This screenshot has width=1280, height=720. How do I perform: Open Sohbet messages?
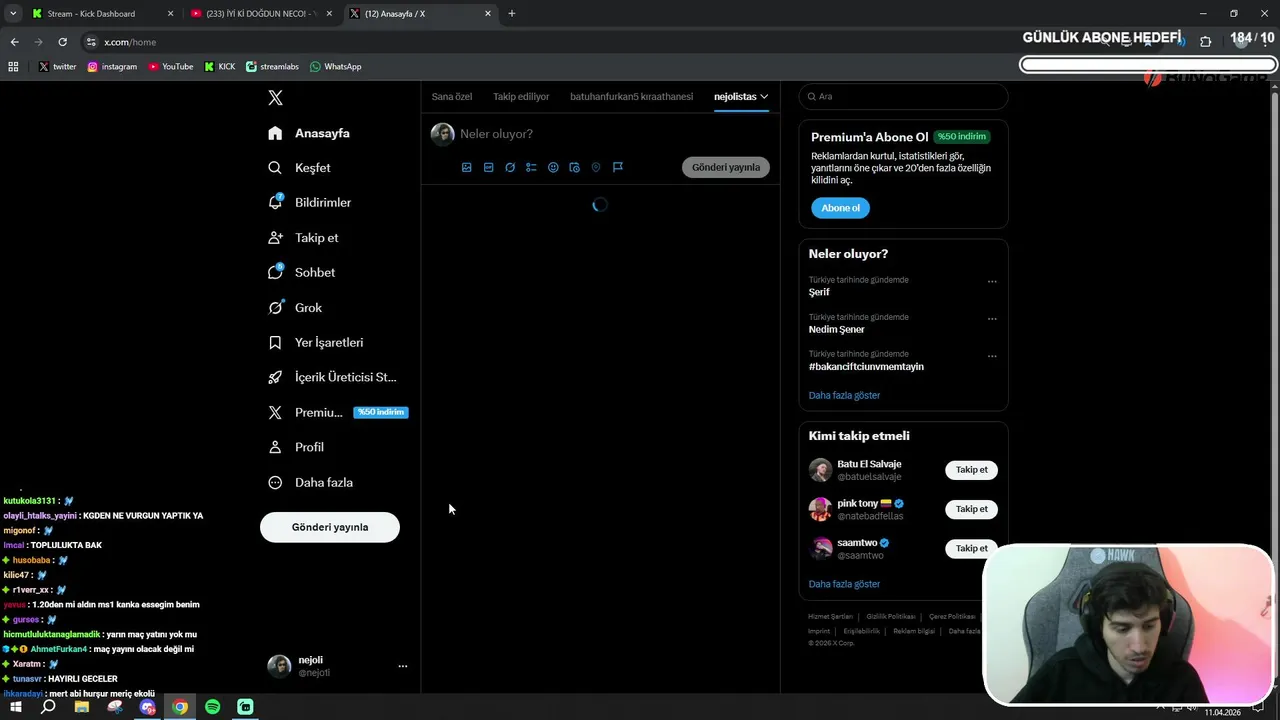pyautogui.click(x=301, y=272)
